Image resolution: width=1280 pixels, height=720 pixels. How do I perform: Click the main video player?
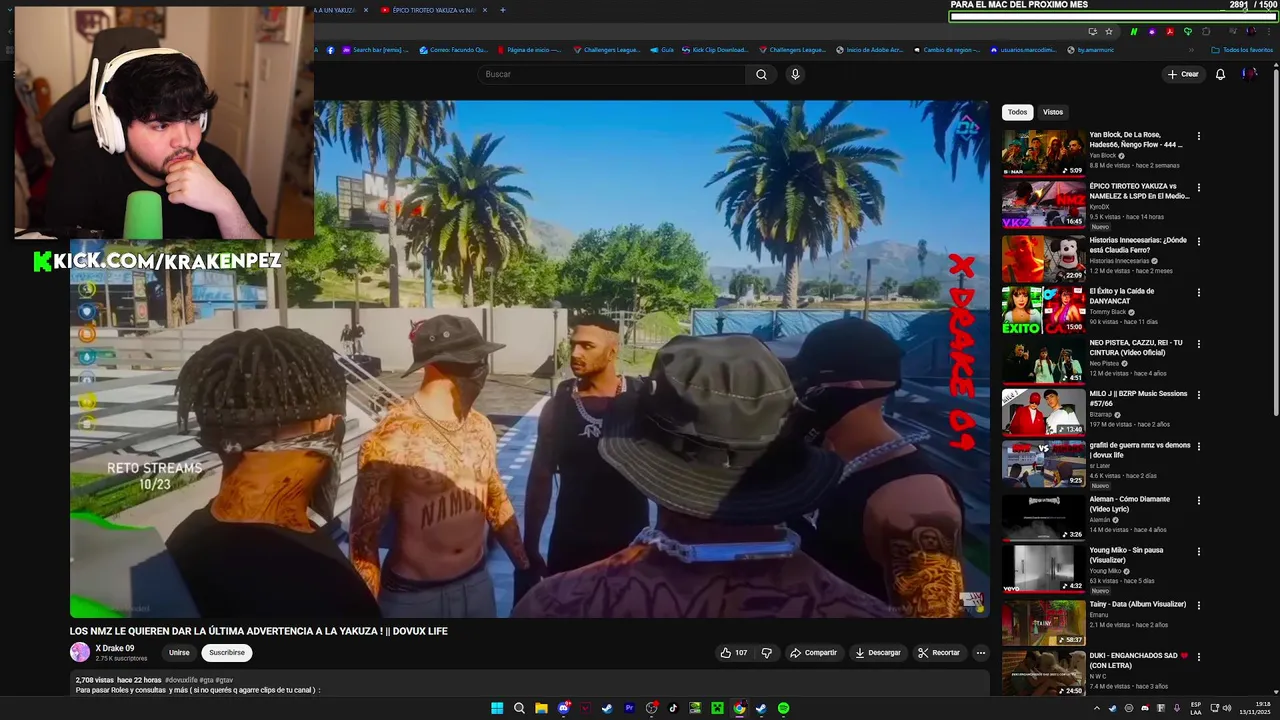tap(530, 358)
